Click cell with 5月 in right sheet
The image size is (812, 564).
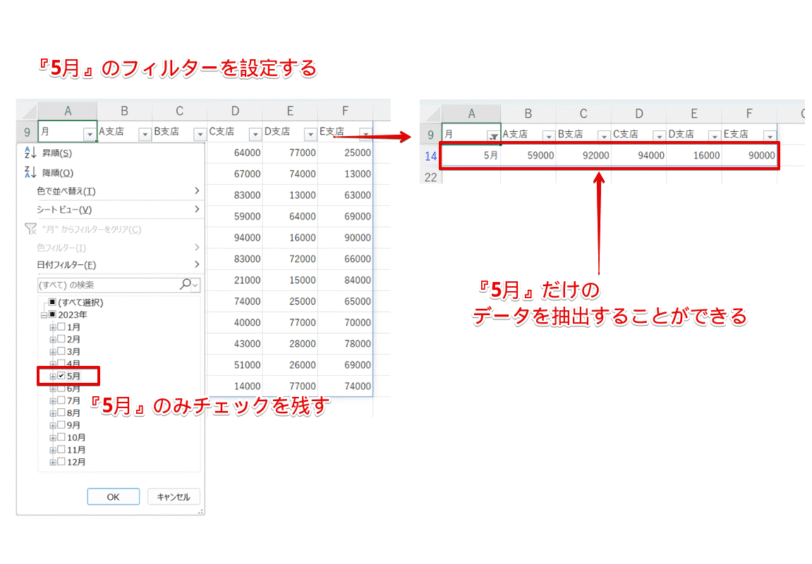coord(471,155)
